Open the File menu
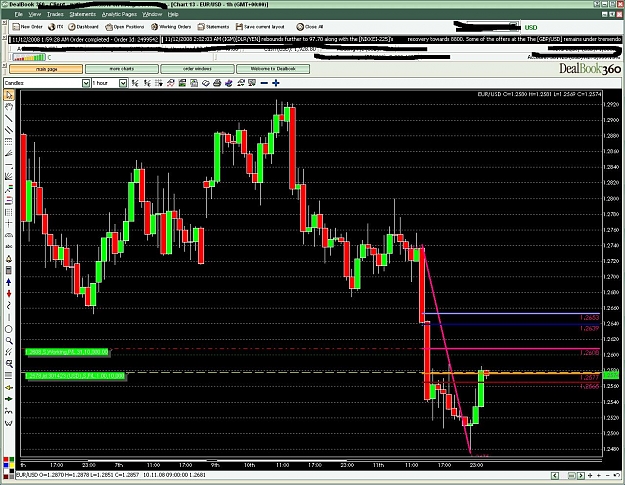 coord(18,14)
